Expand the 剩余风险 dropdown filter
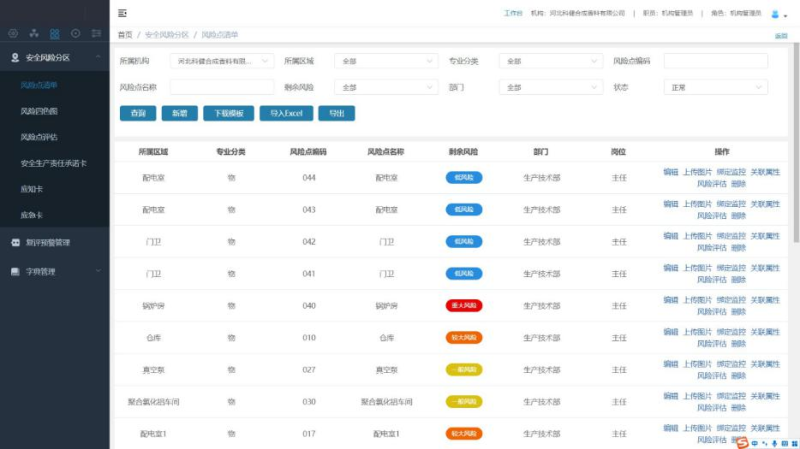 coord(386,88)
